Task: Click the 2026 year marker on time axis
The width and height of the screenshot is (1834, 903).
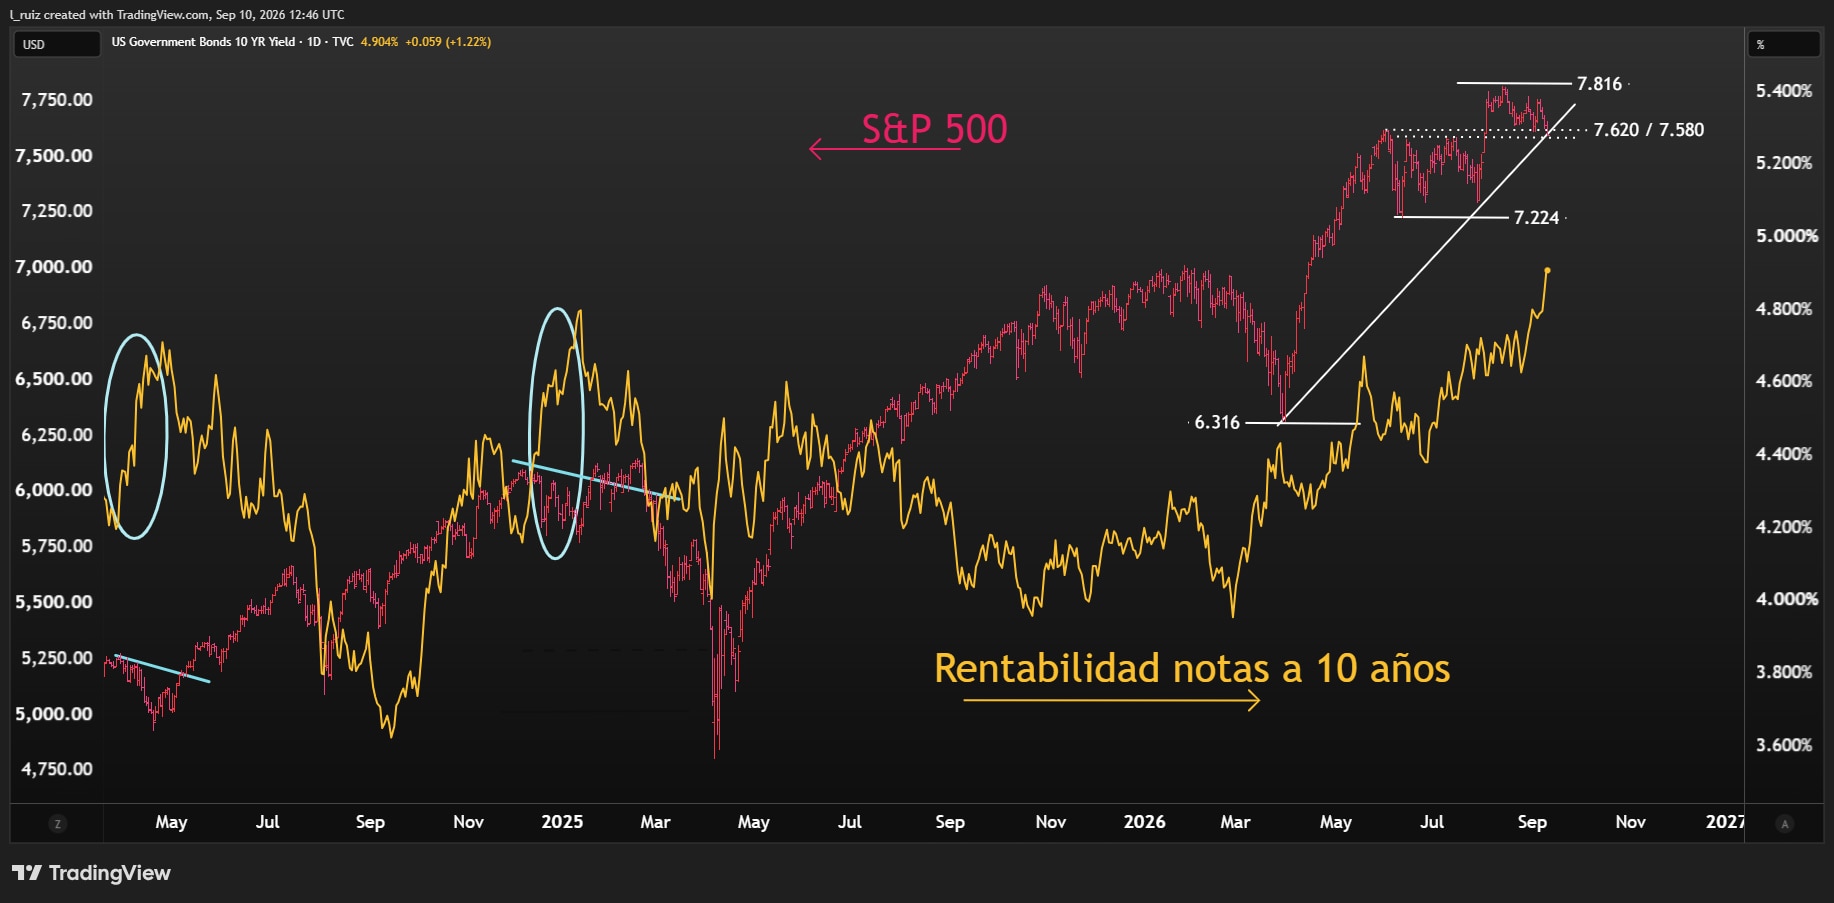Action: click(x=1144, y=822)
